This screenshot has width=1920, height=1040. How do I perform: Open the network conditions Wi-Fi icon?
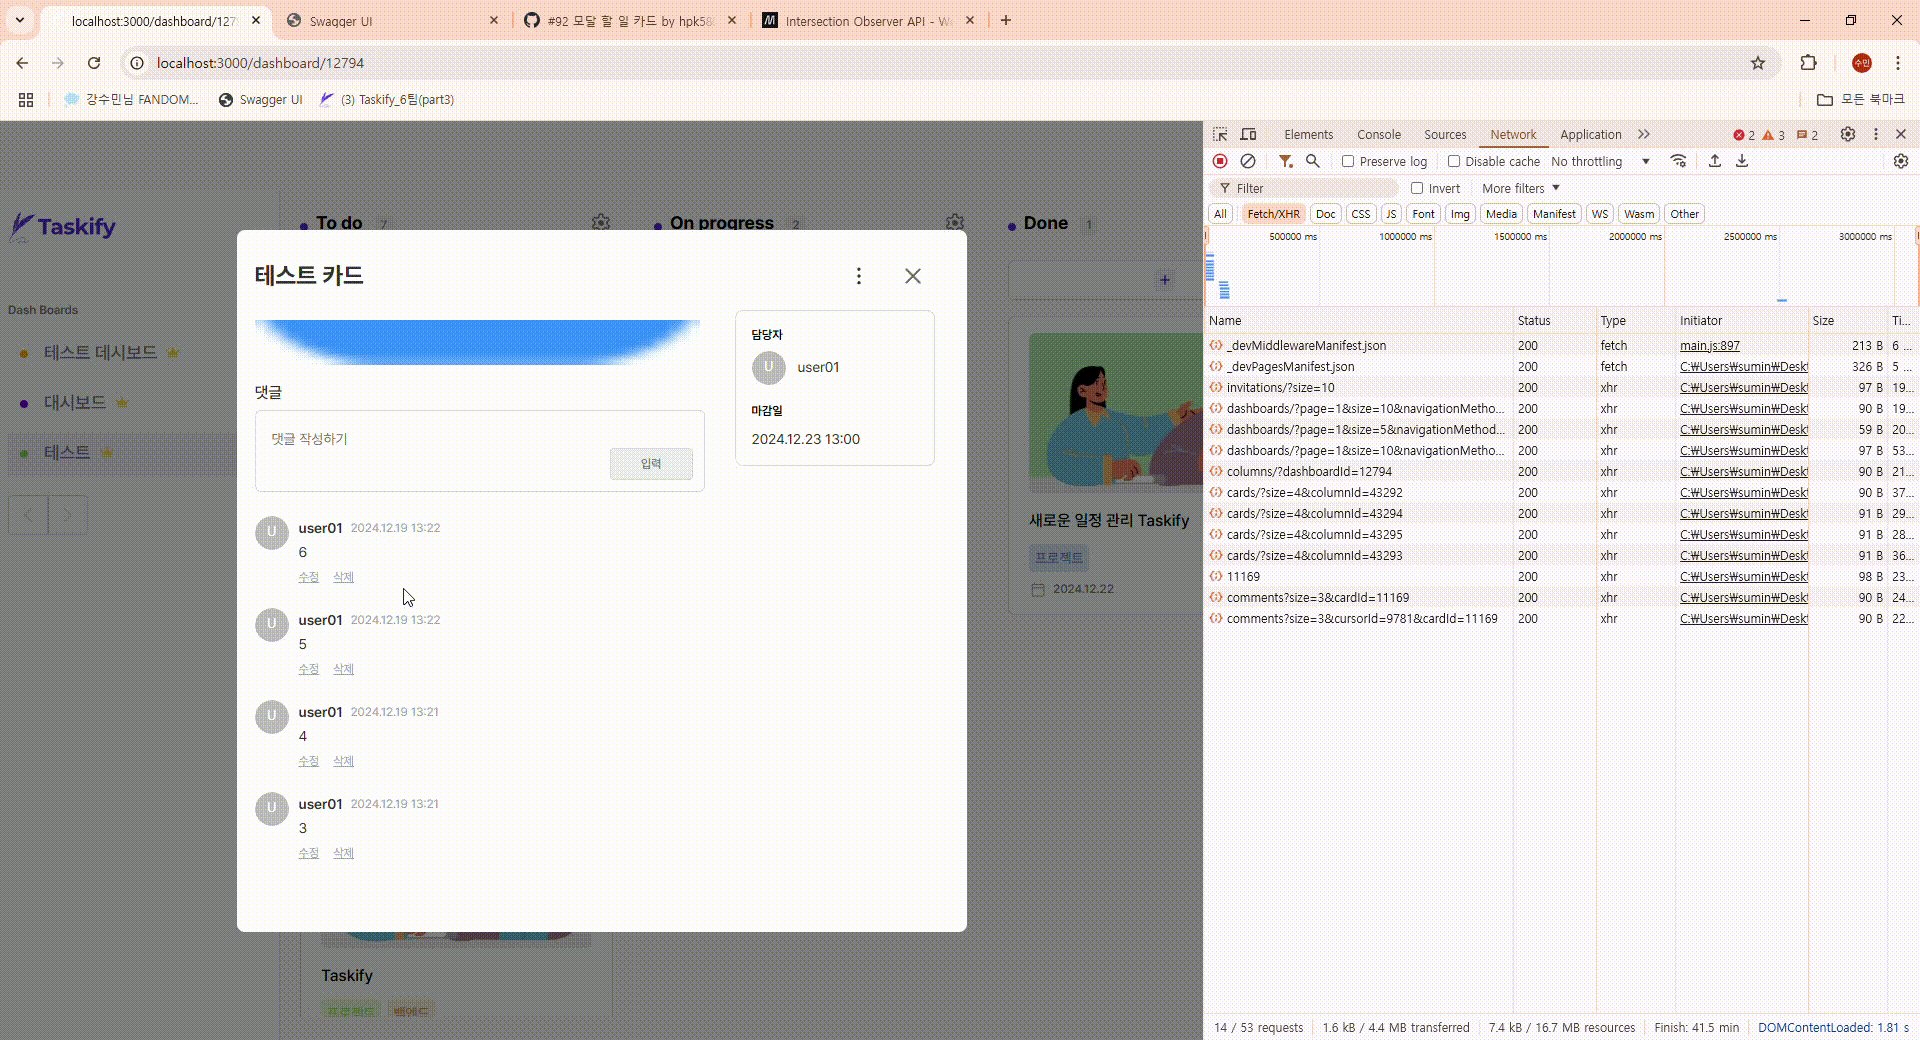point(1678,161)
